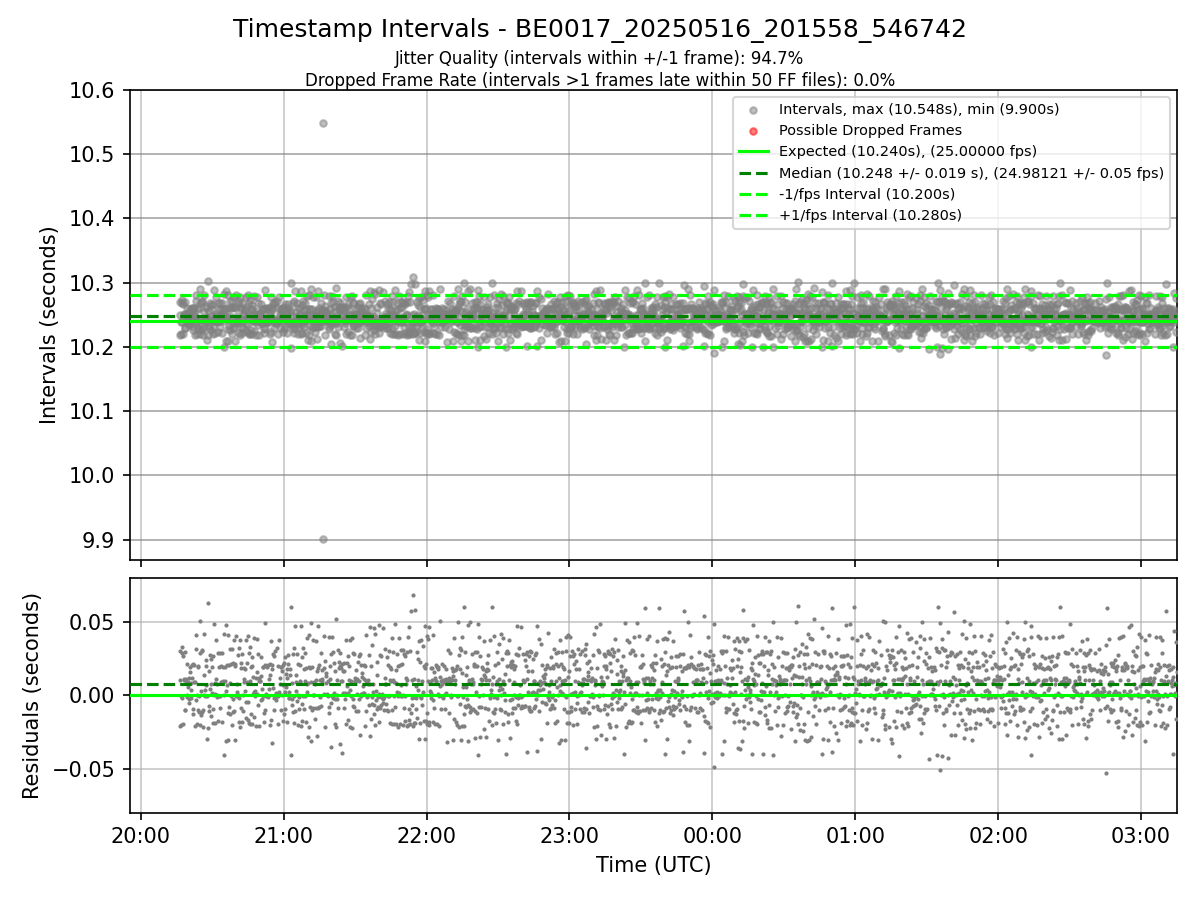This screenshot has height=900, width=1200.
Task: Click the outlier data point near 9.900 seconds
Action: (323, 539)
